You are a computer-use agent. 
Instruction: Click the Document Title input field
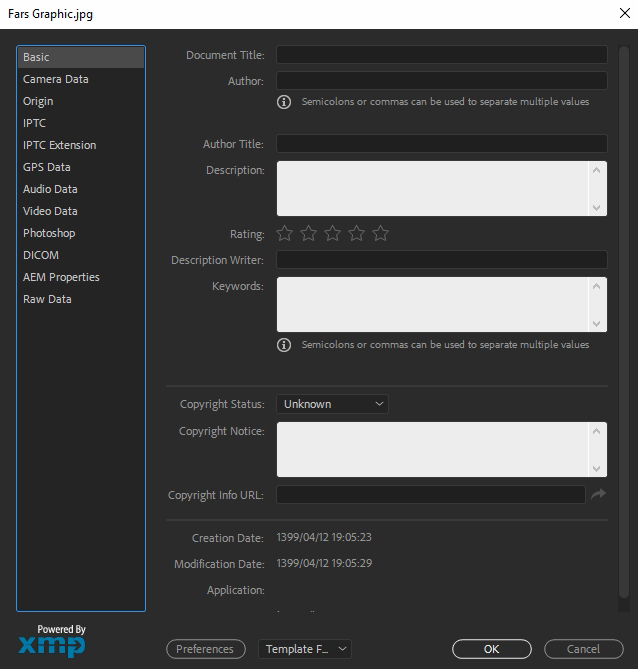click(x=441, y=55)
